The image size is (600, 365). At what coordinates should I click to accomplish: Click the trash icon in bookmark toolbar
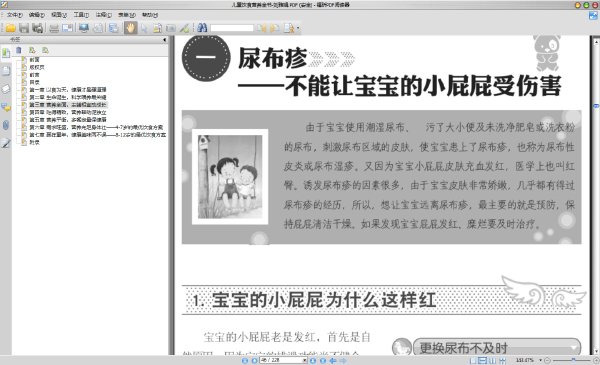tap(18, 50)
